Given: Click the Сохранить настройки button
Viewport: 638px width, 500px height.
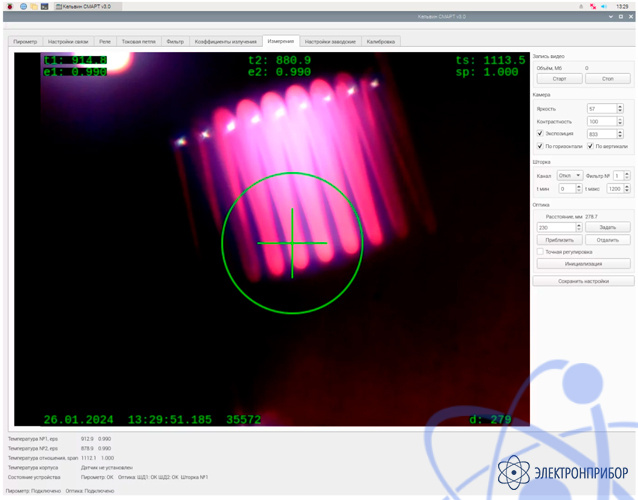Looking at the screenshot, I should coord(584,281).
